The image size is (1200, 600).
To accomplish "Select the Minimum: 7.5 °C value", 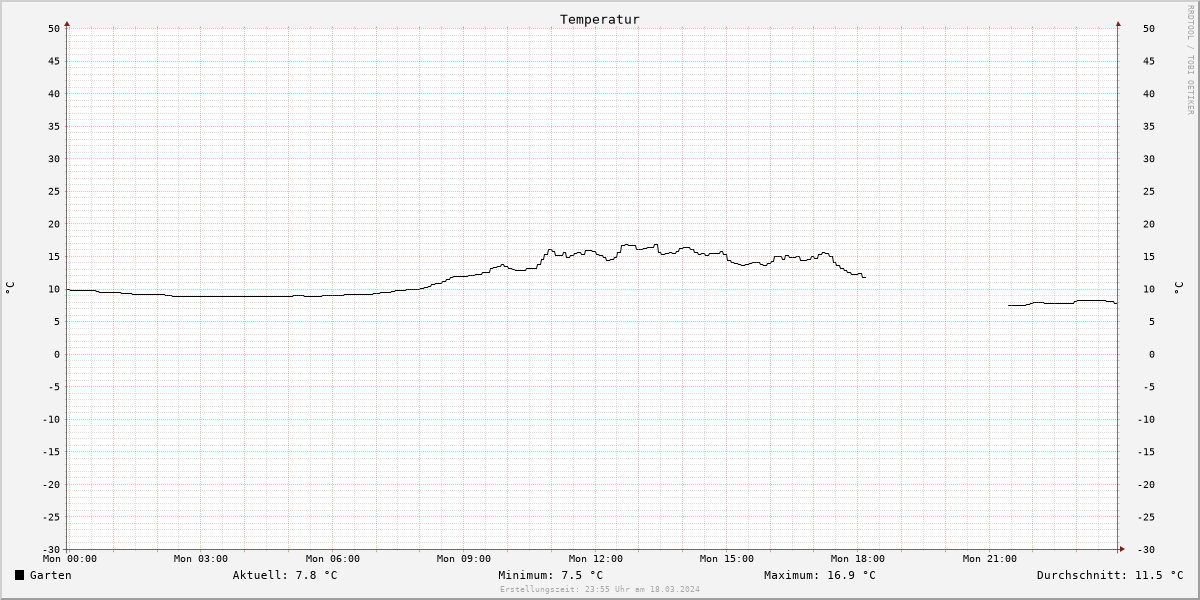I will (x=551, y=575).
